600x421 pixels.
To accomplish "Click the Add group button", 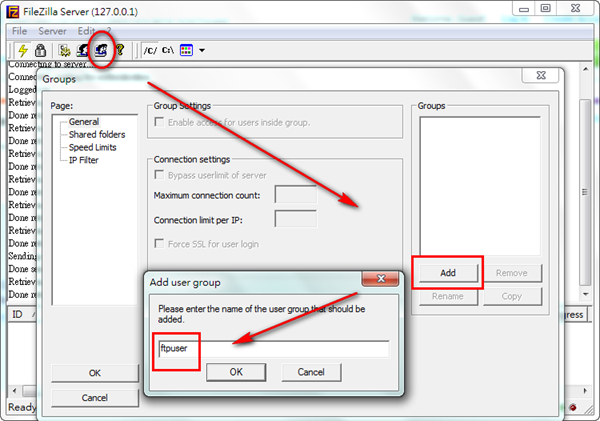I will point(448,273).
